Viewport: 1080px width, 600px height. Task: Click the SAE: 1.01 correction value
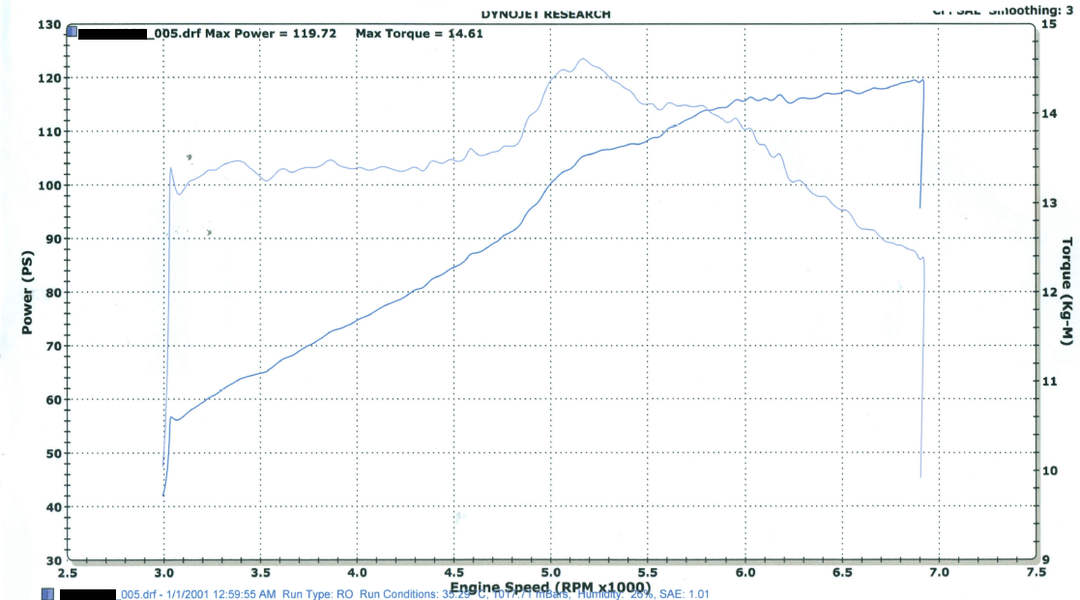click(x=685, y=594)
